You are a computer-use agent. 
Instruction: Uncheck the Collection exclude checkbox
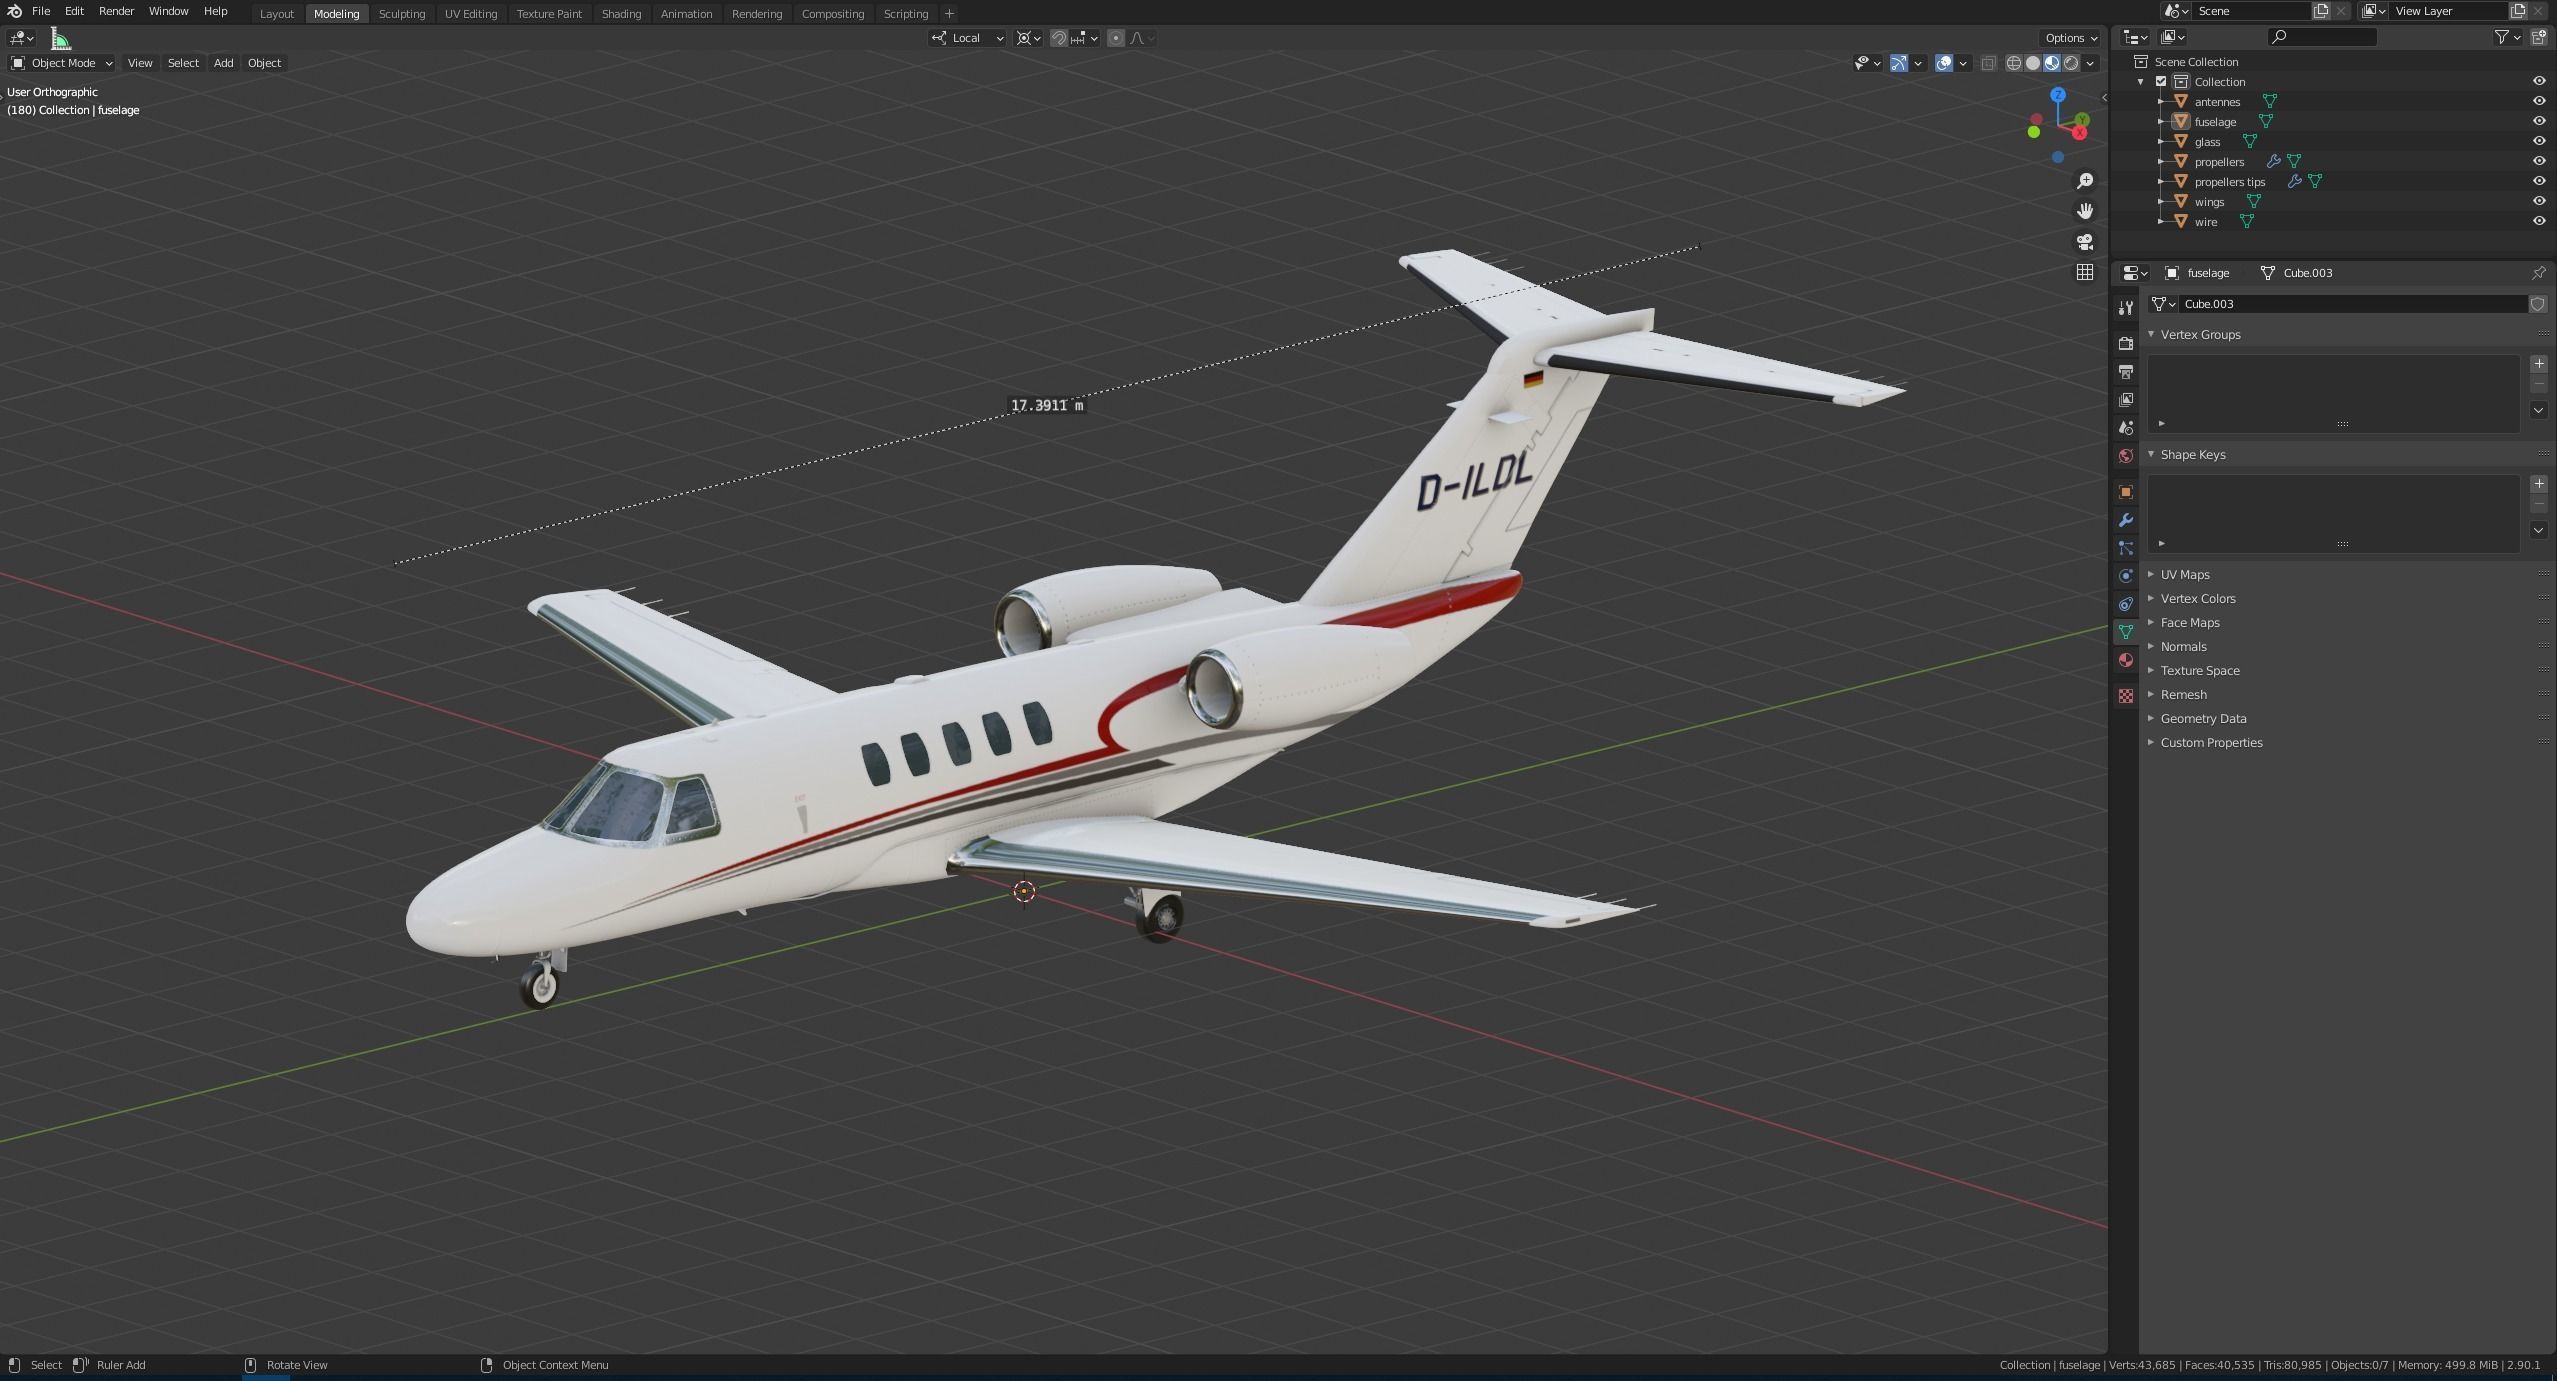point(2161,82)
